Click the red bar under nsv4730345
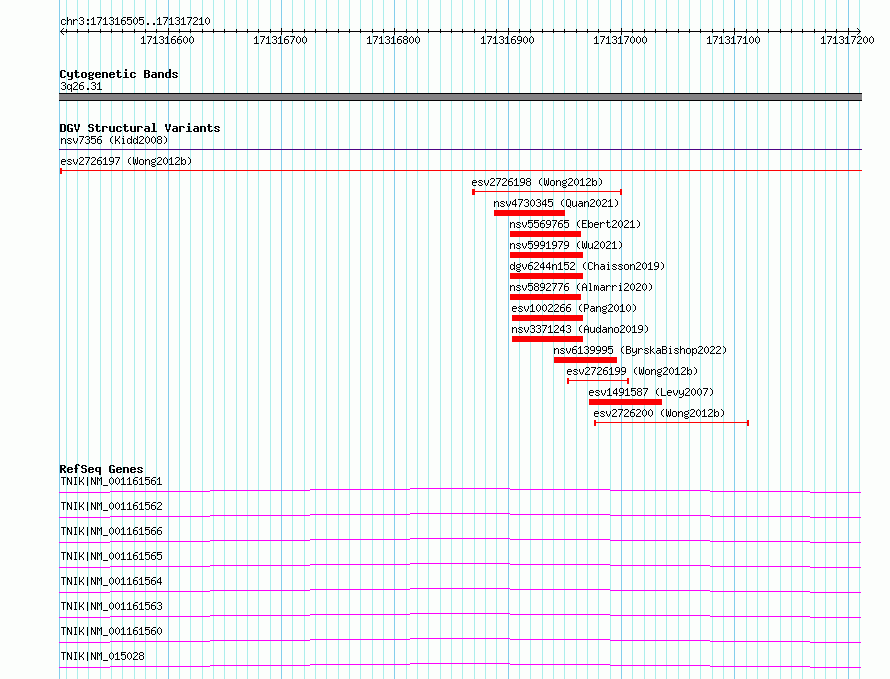 (529, 213)
